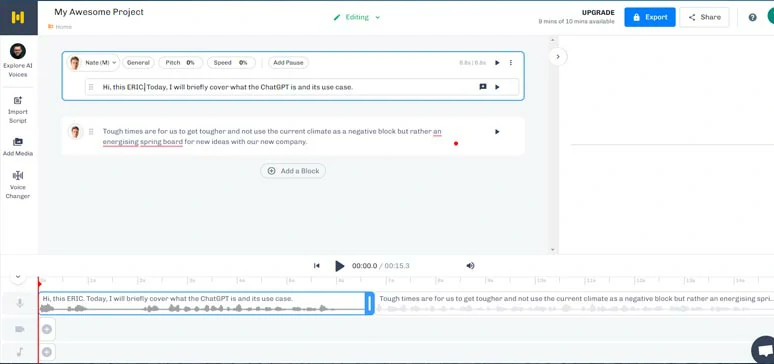The height and width of the screenshot is (364, 774).
Task: Open comment icon on ERIC sentence
Action: click(x=483, y=87)
